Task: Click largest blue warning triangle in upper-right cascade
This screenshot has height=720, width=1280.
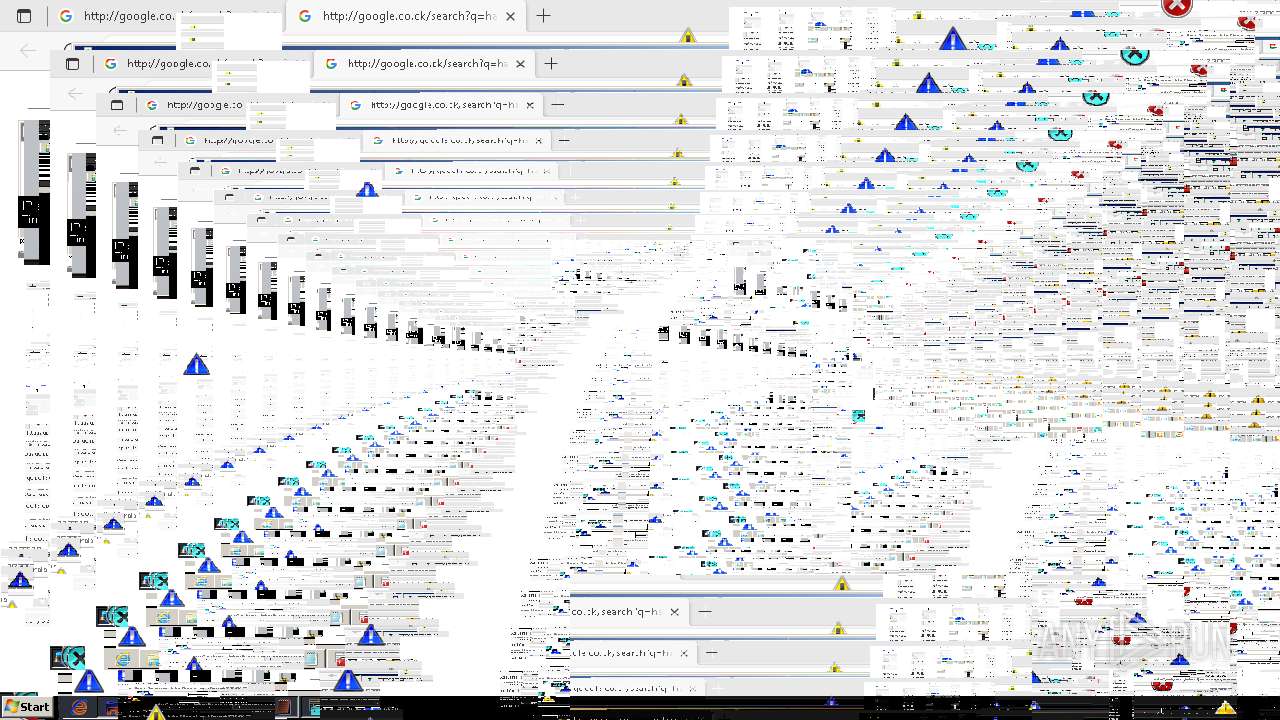Action: click(953, 39)
